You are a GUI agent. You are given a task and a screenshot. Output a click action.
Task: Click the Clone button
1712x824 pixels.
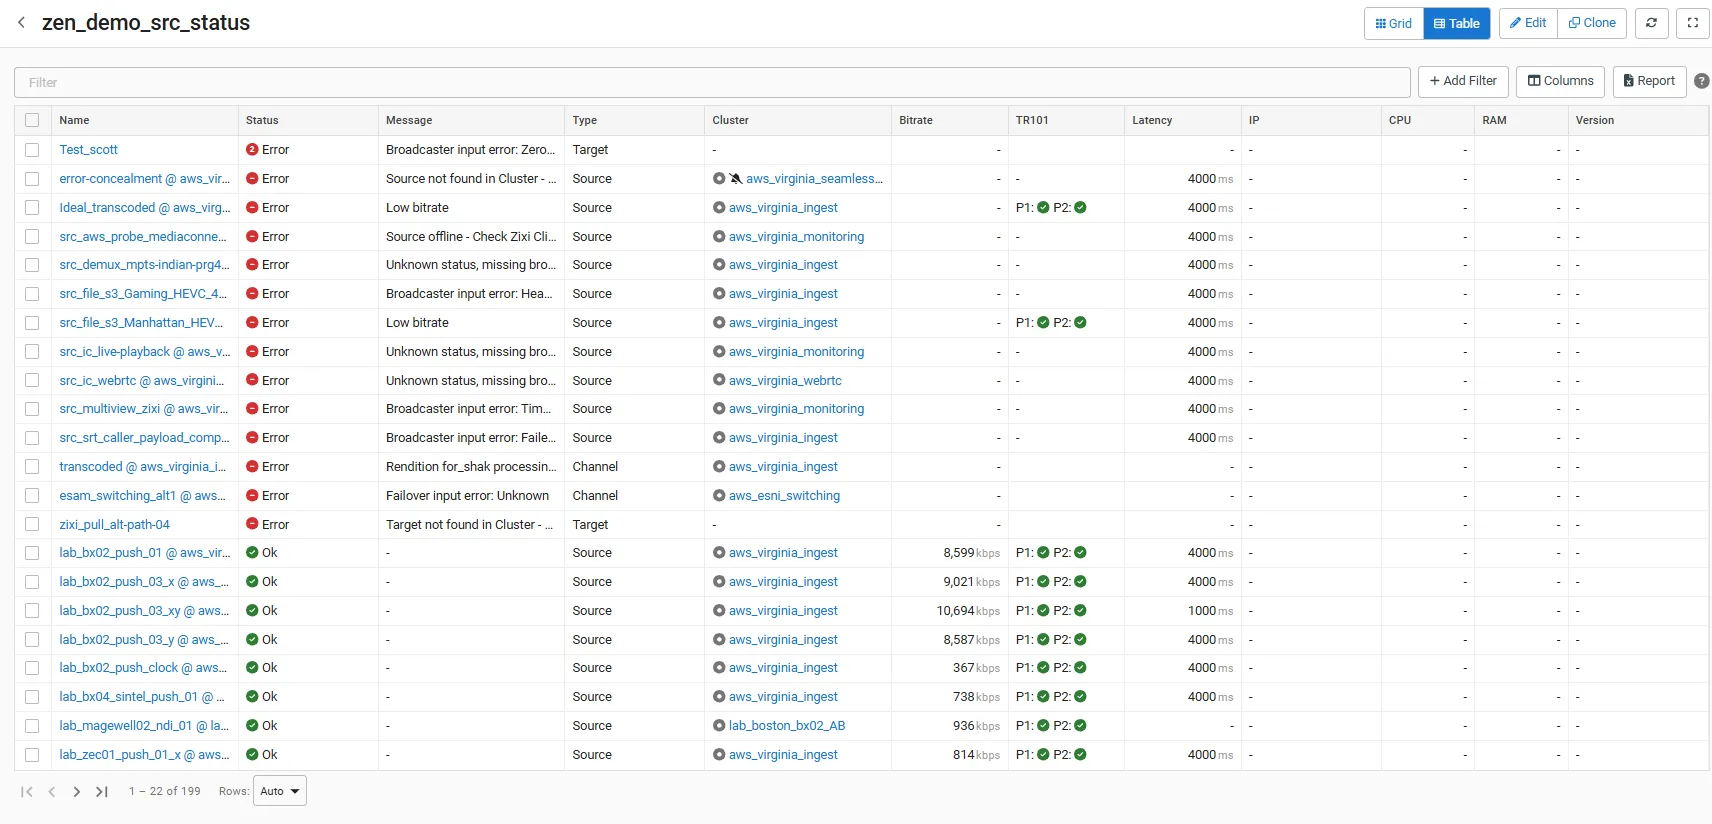click(x=1592, y=23)
